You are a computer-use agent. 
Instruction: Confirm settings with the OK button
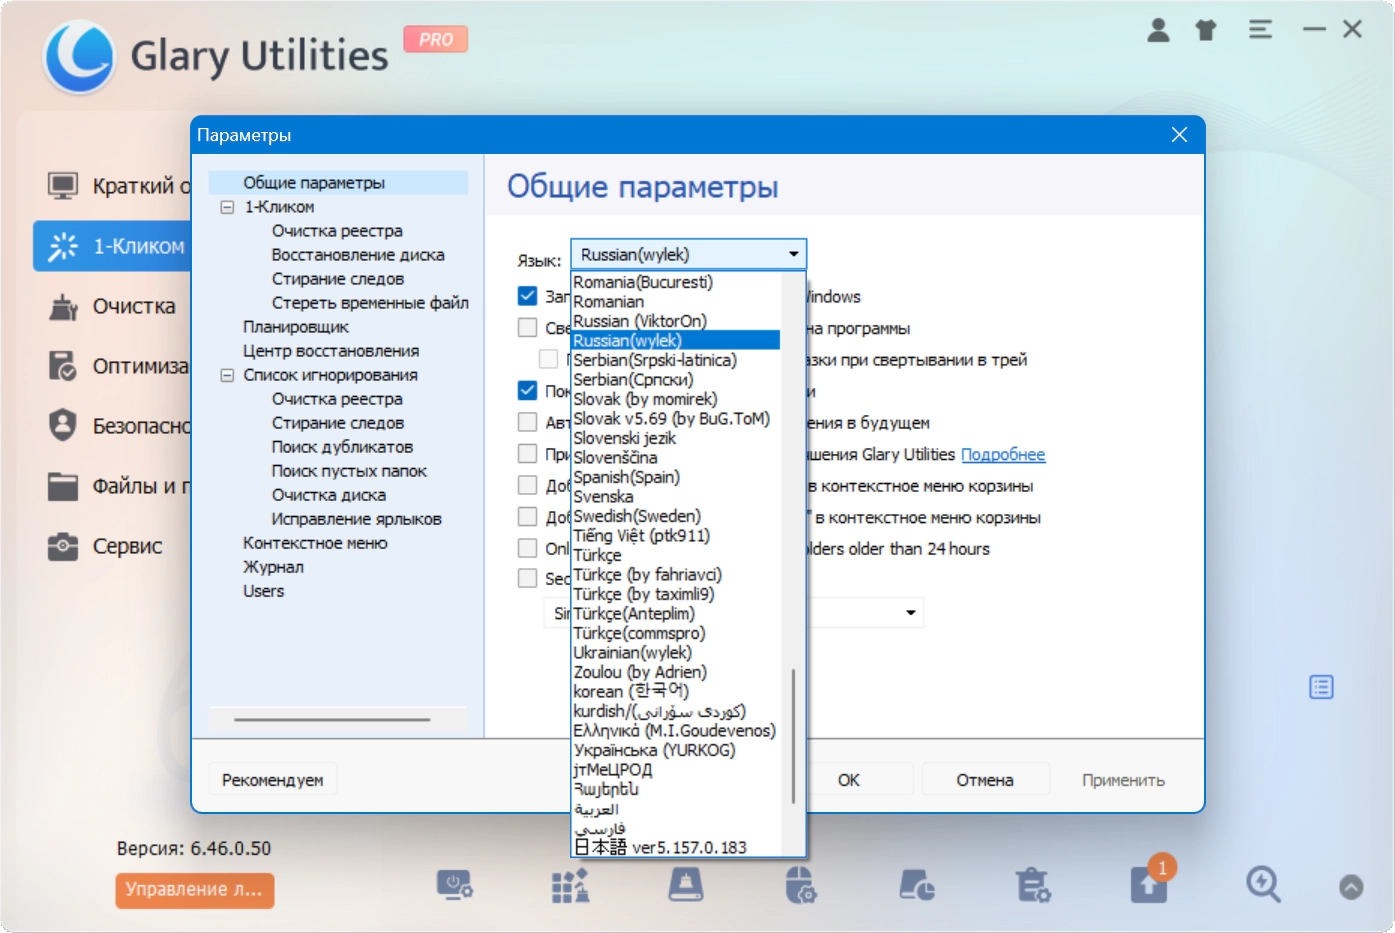pos(849,780)
